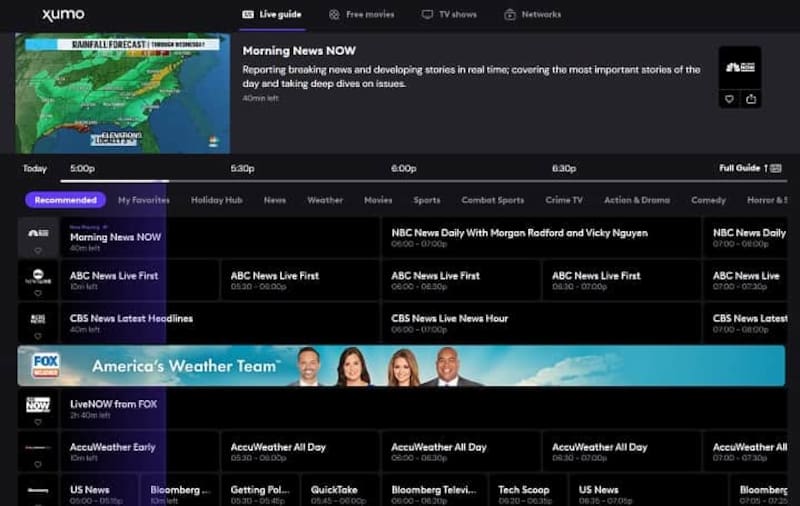Click the NBC News NOW channel logo
The width and height of the screenshot is (800, 506).
38,232
